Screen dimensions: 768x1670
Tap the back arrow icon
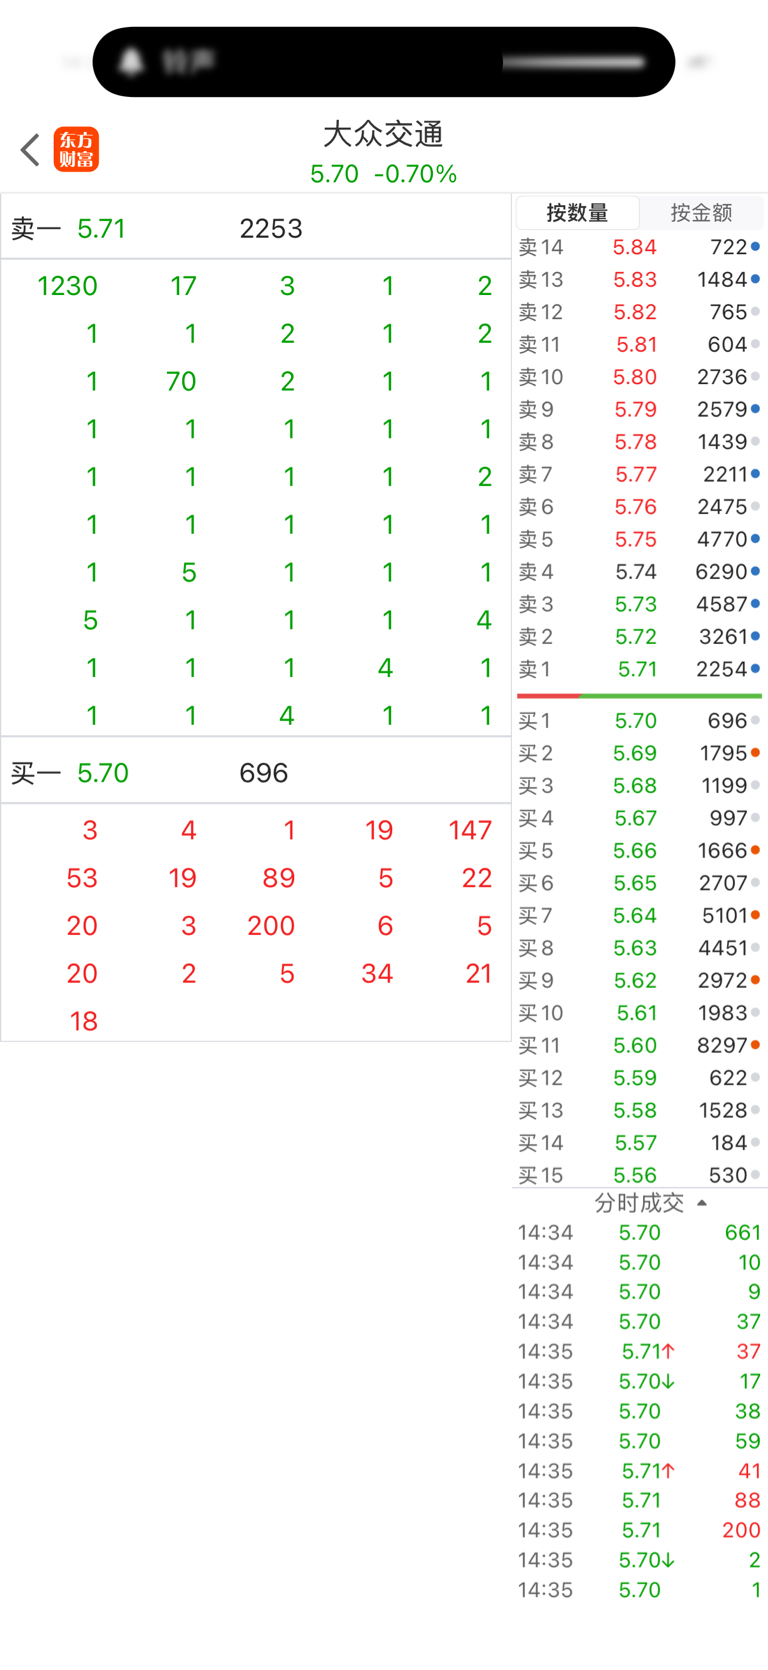[x=30, y=150]
